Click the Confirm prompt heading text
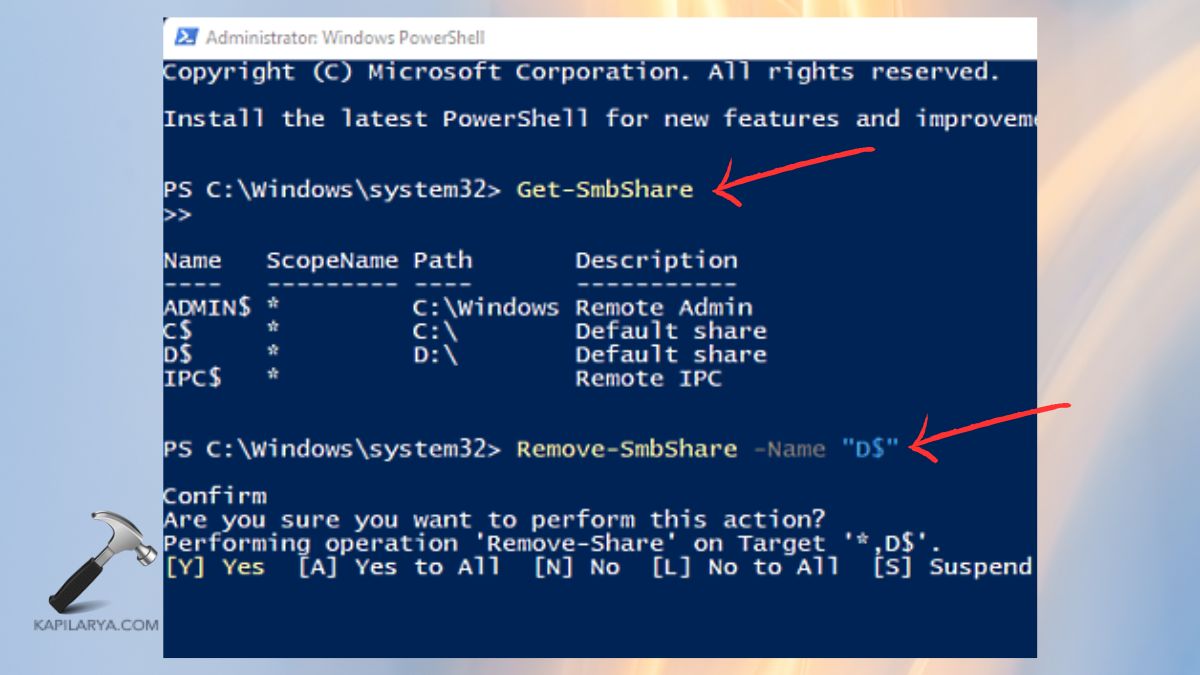Image resolution: width=1200 pixels, height=675 pixels. coord(215,495)
